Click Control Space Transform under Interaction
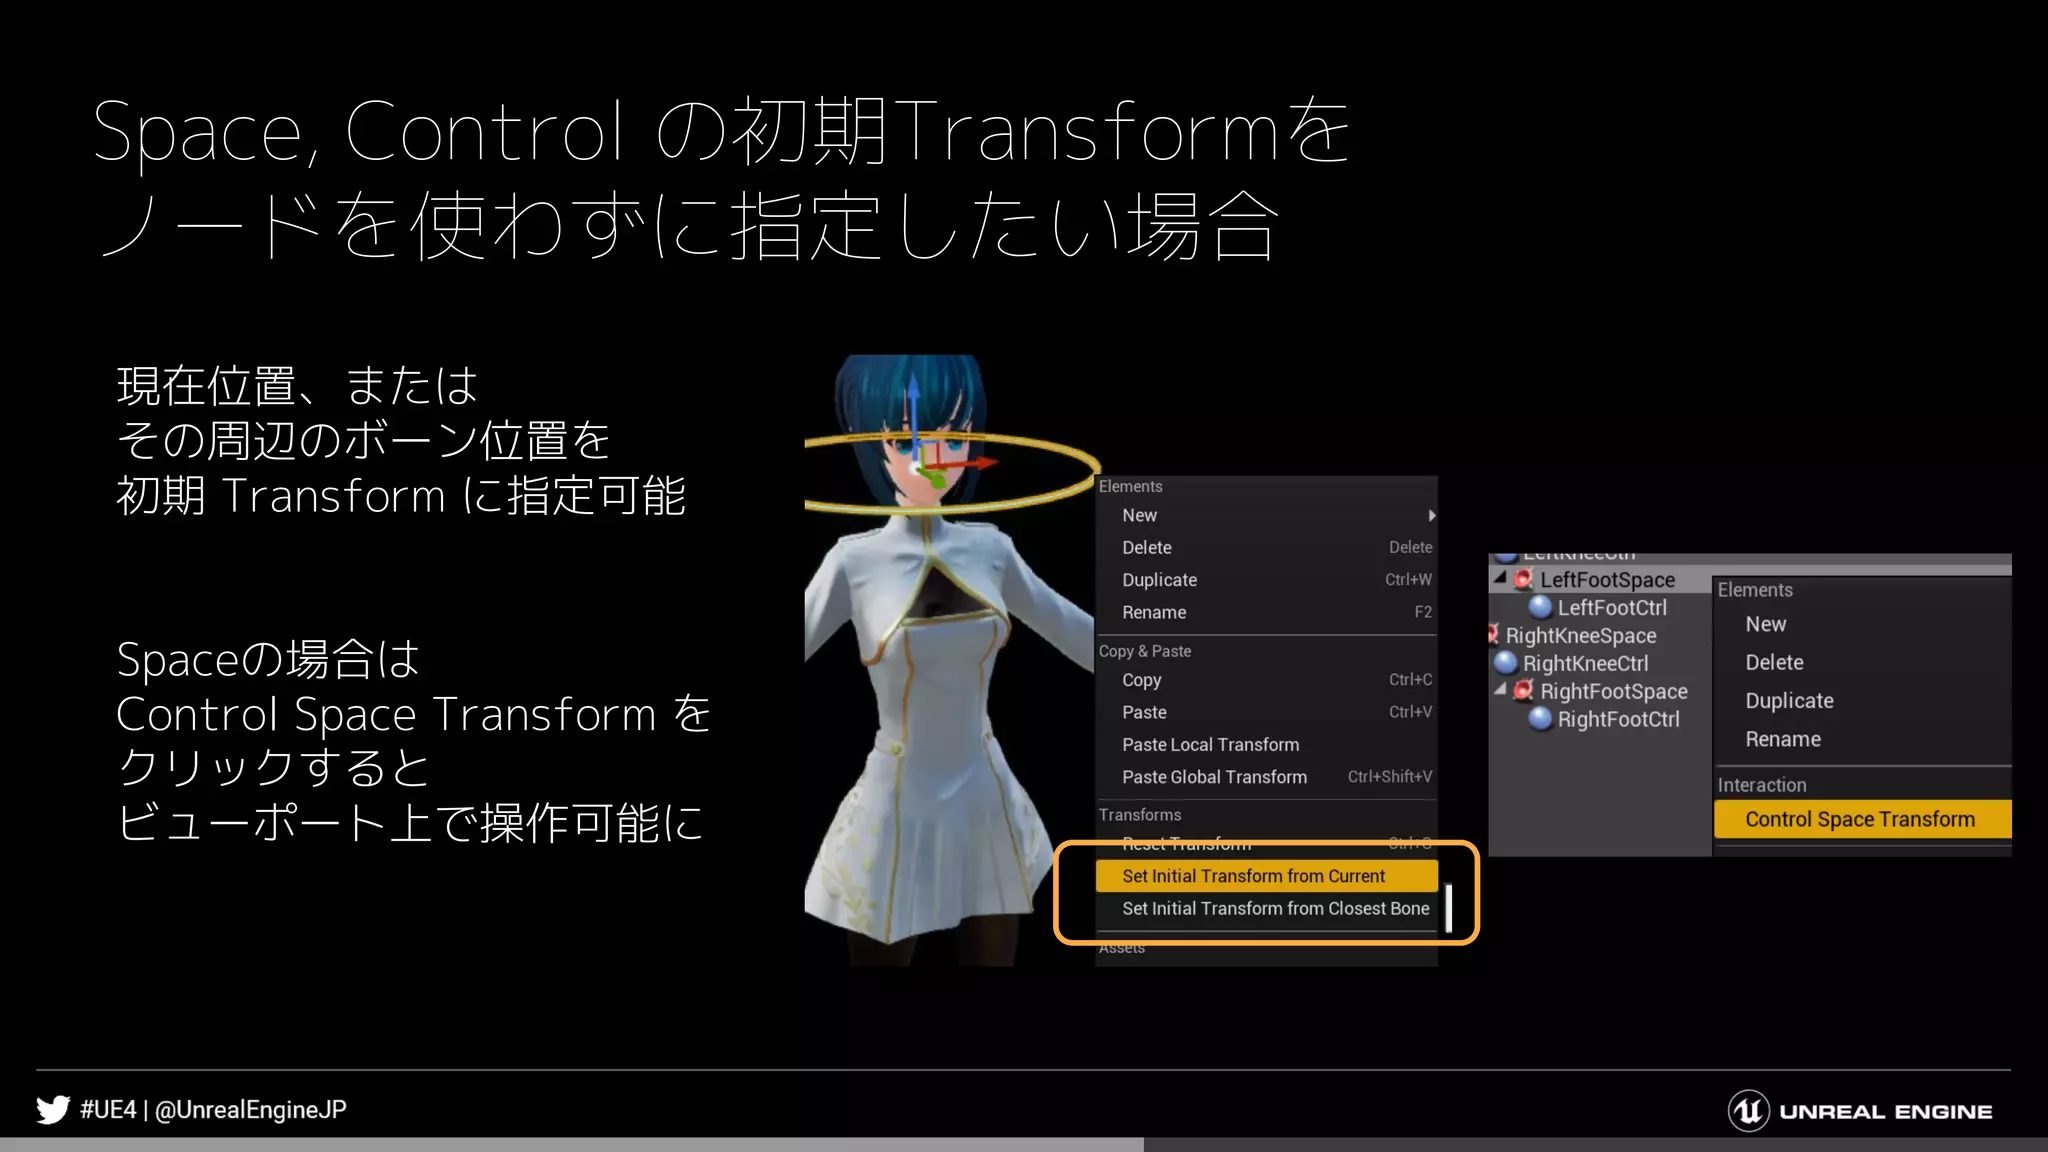The image size is (2048, 1152). point(1862,819)
